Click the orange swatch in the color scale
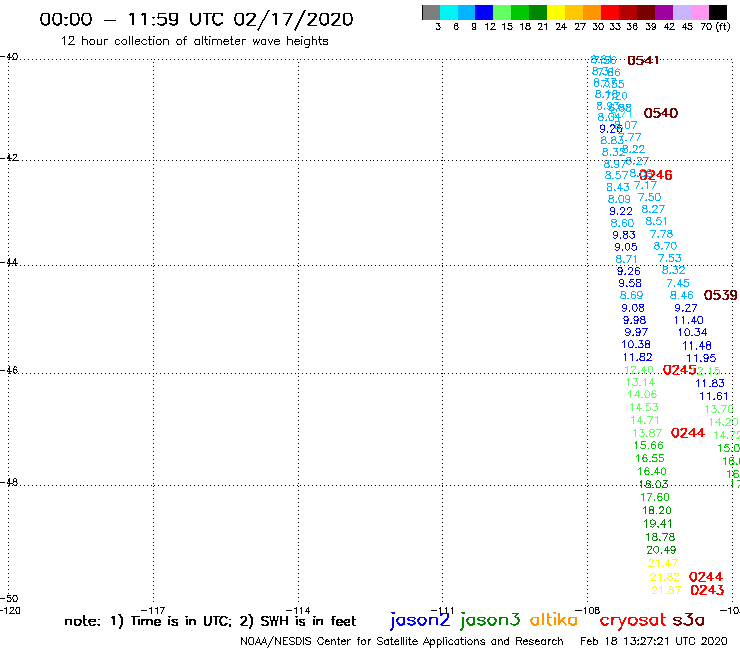 592,12
